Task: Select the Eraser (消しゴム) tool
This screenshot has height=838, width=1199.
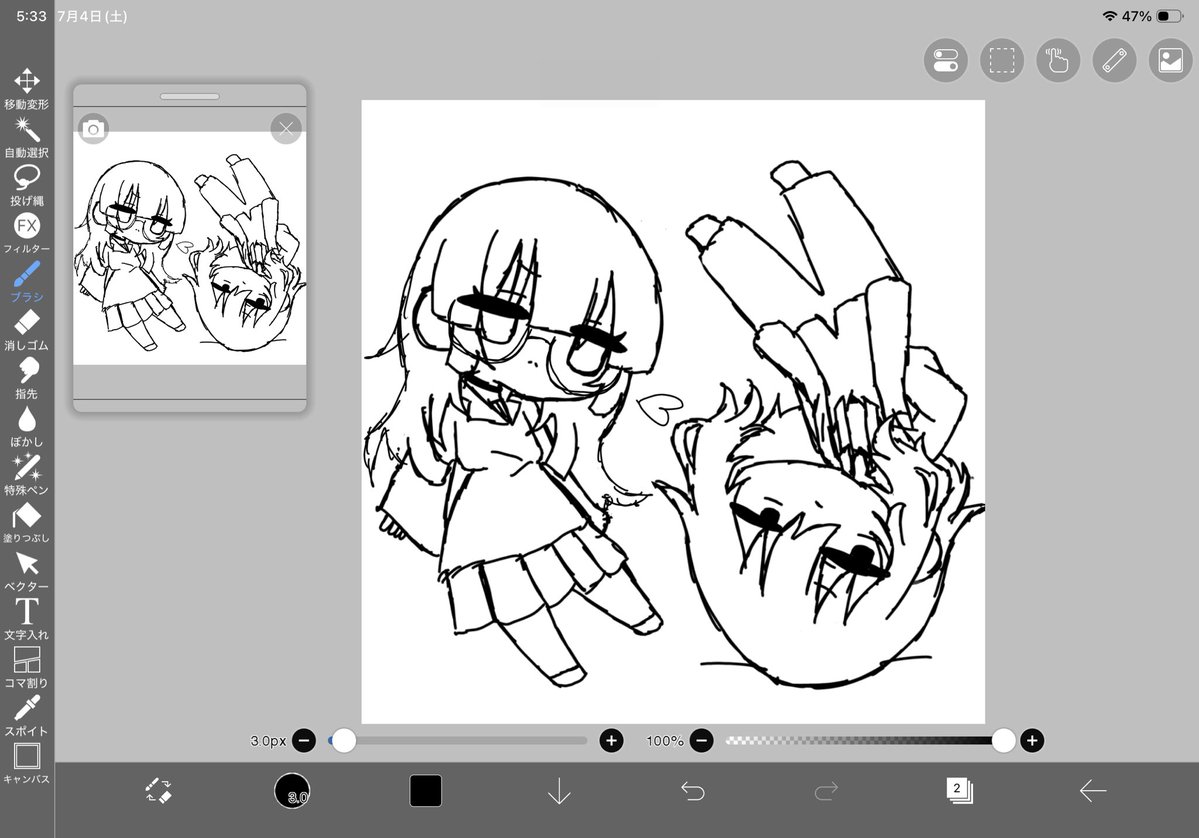Action: tap(27, 330)
